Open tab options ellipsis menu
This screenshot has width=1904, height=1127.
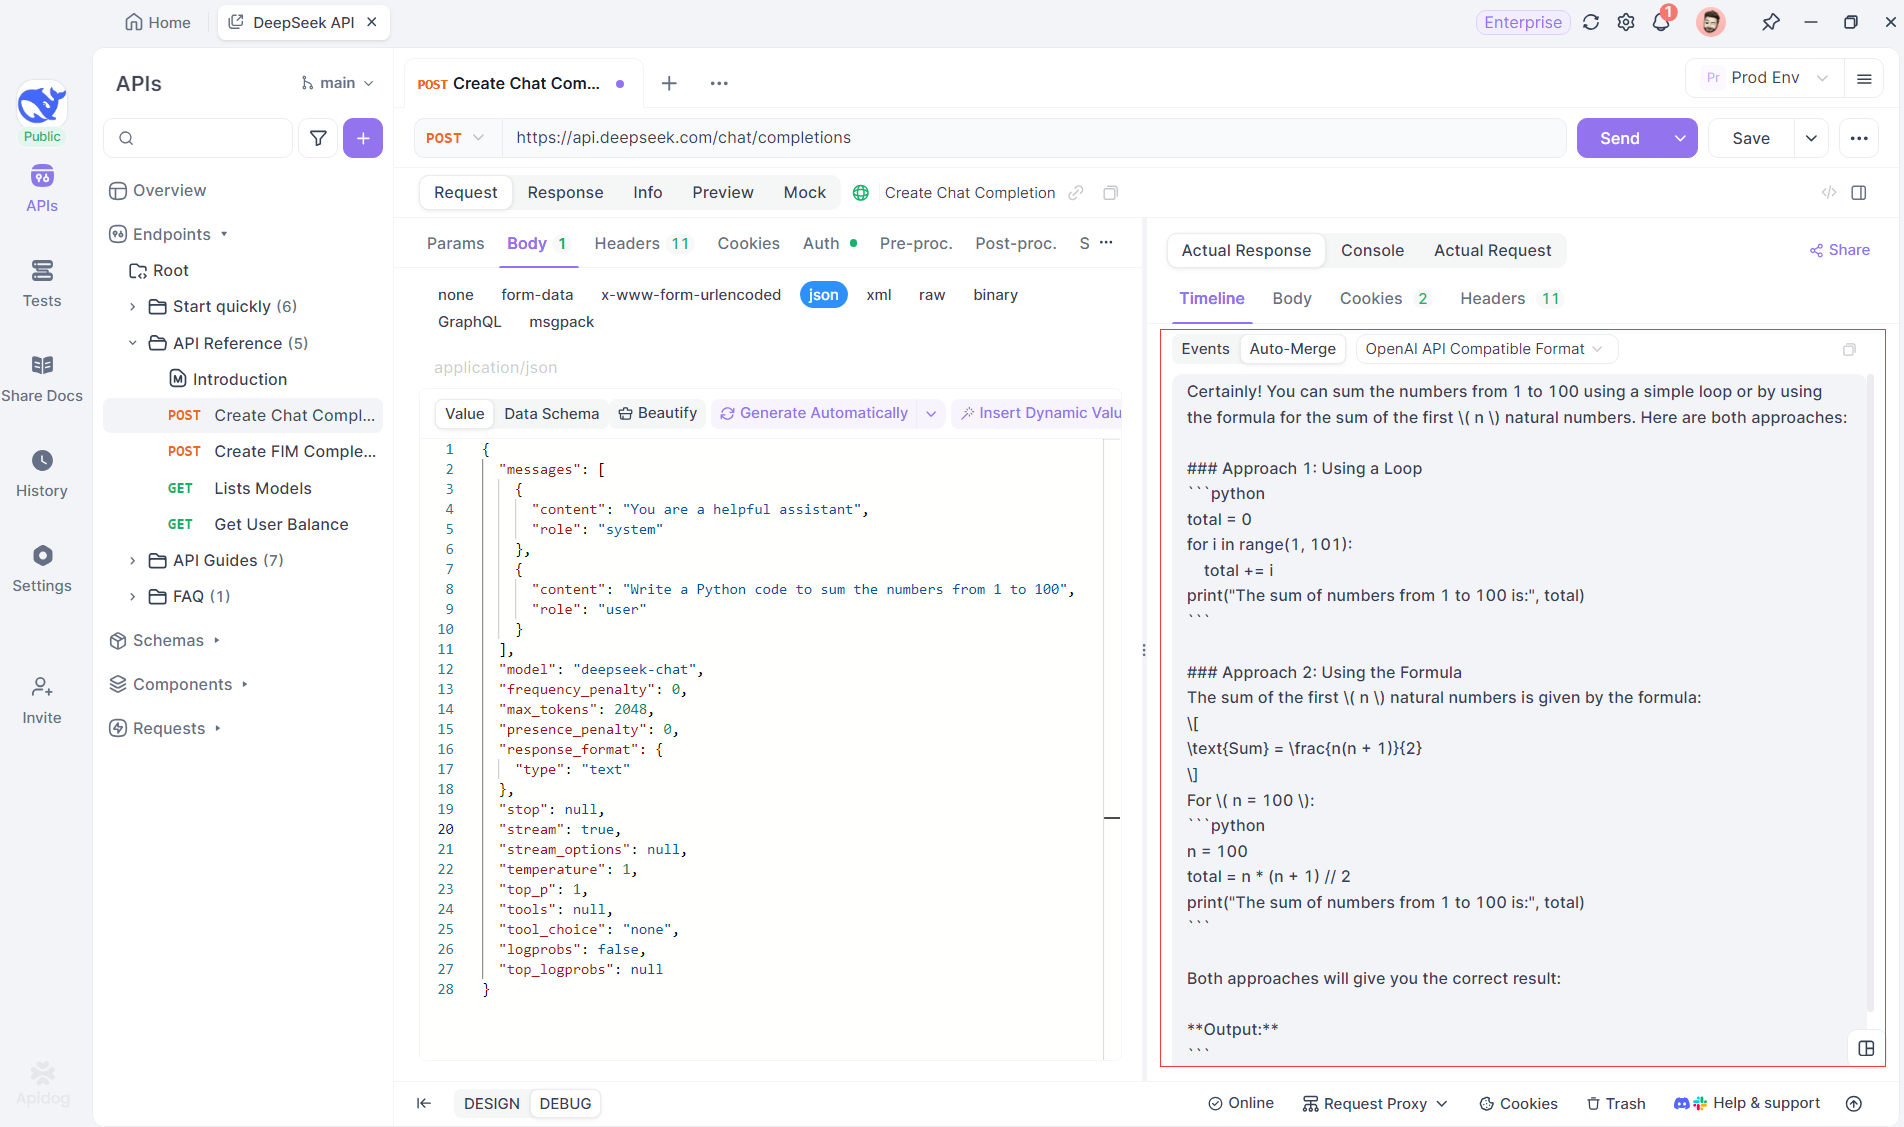[x=719, y=83]
